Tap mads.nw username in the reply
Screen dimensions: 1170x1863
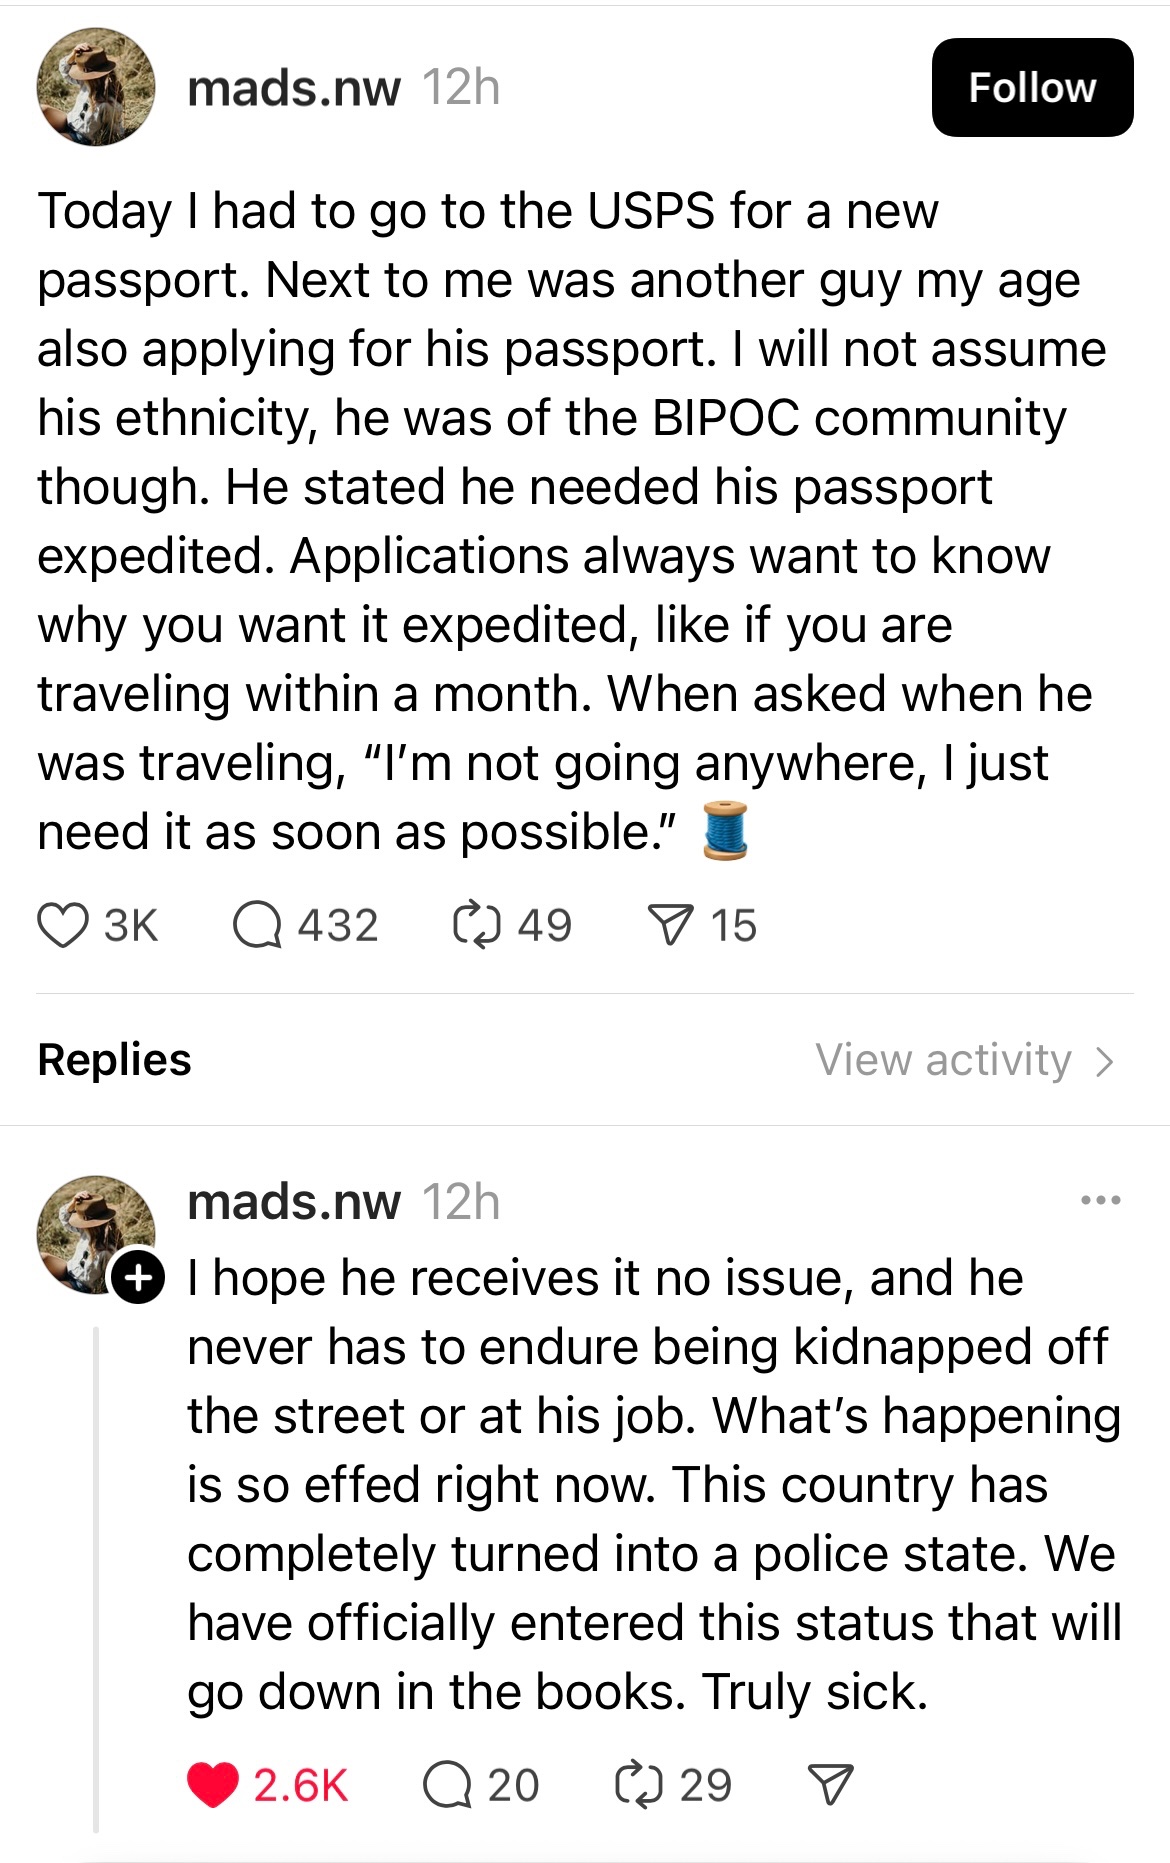click(294, 1202)
